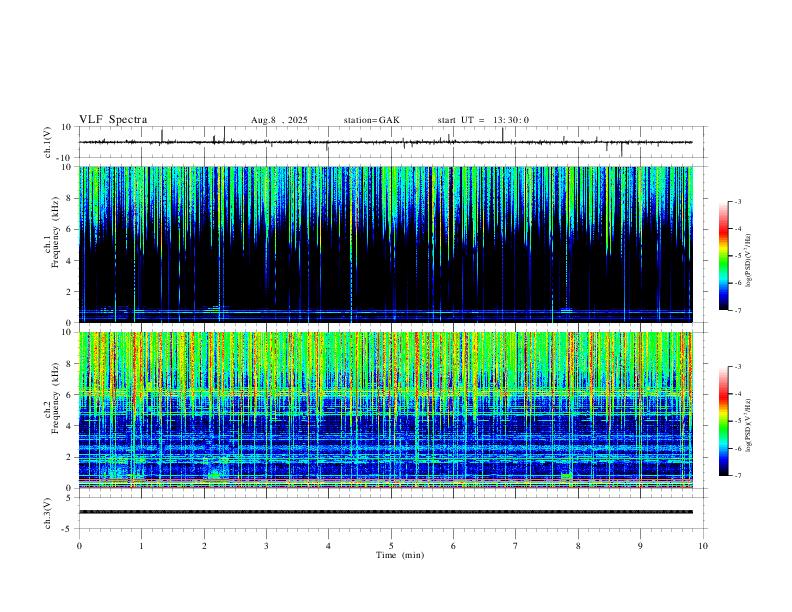
Task: Click the '-3' label on the ch.1 color bar
Action: tap(737, 201)
